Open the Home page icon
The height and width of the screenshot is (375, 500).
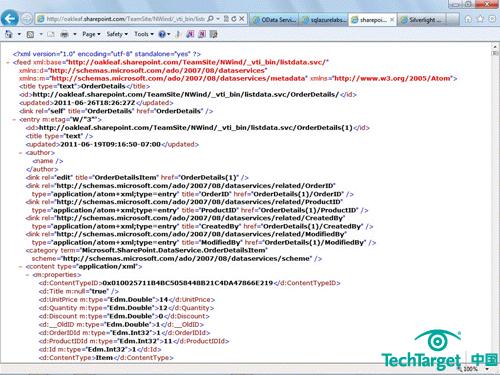(468, 19)
